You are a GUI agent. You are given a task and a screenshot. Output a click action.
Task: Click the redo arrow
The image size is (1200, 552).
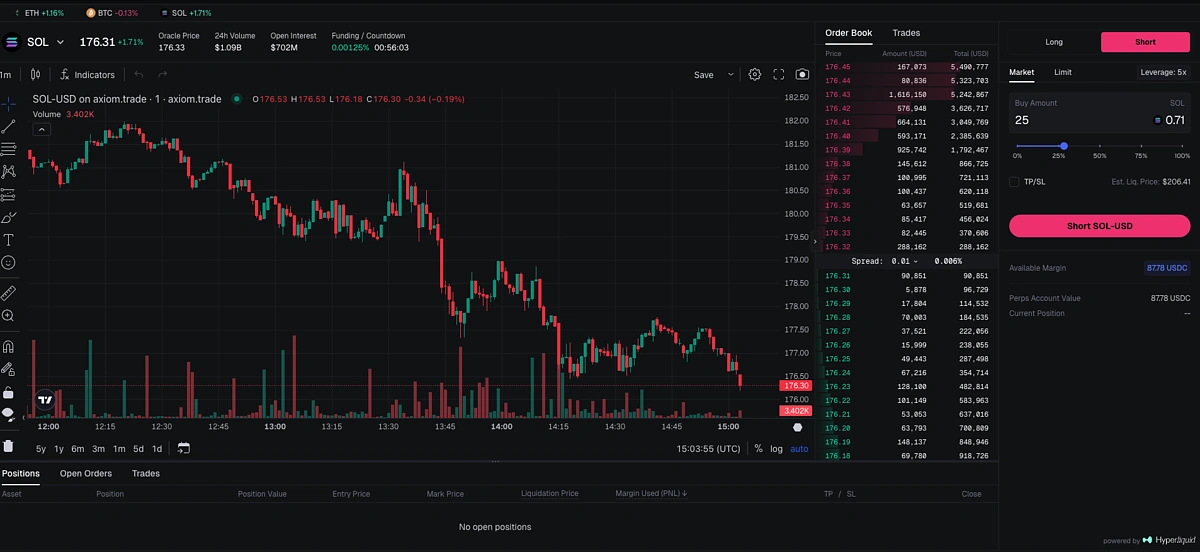click(162, 74)
